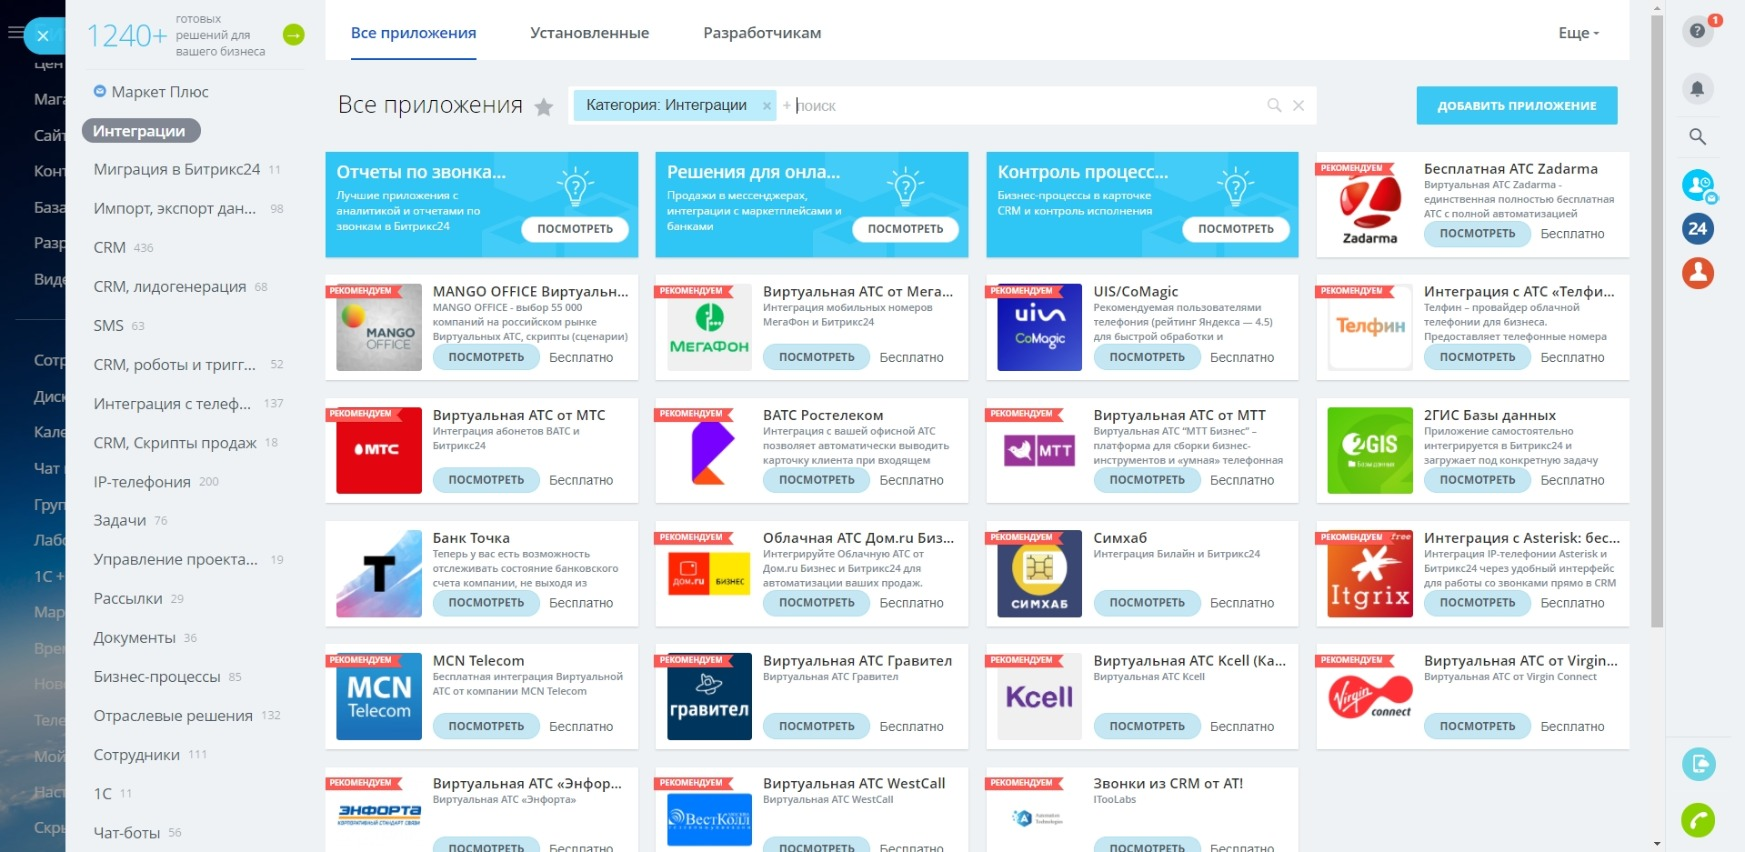Click the page vertical scrollbar
Screen dimensions: 1745x852
tap(1657, 320)
